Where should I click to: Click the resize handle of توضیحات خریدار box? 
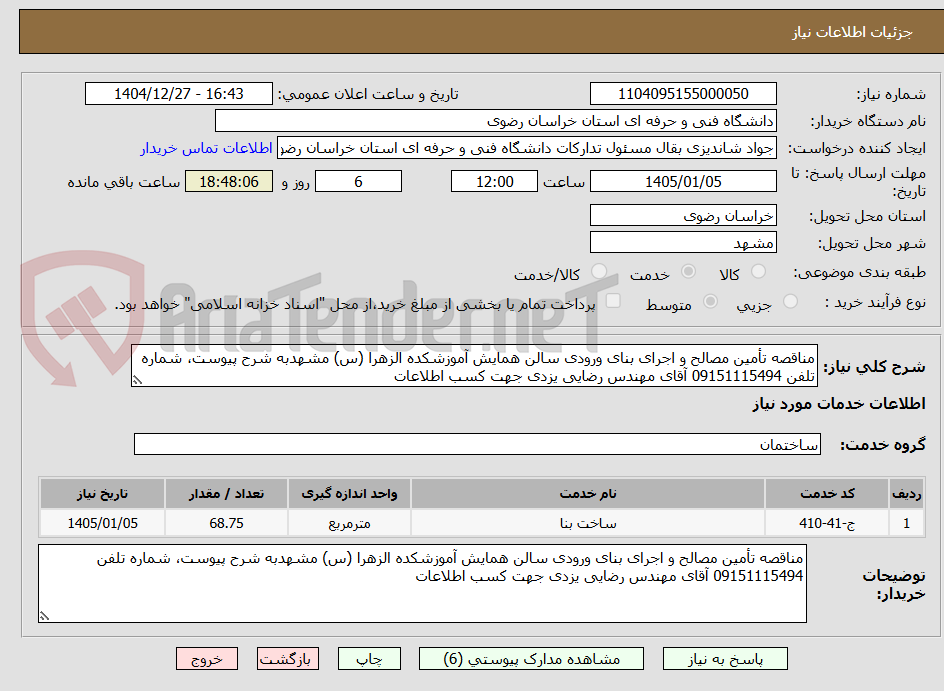click(x=44, y=616)
